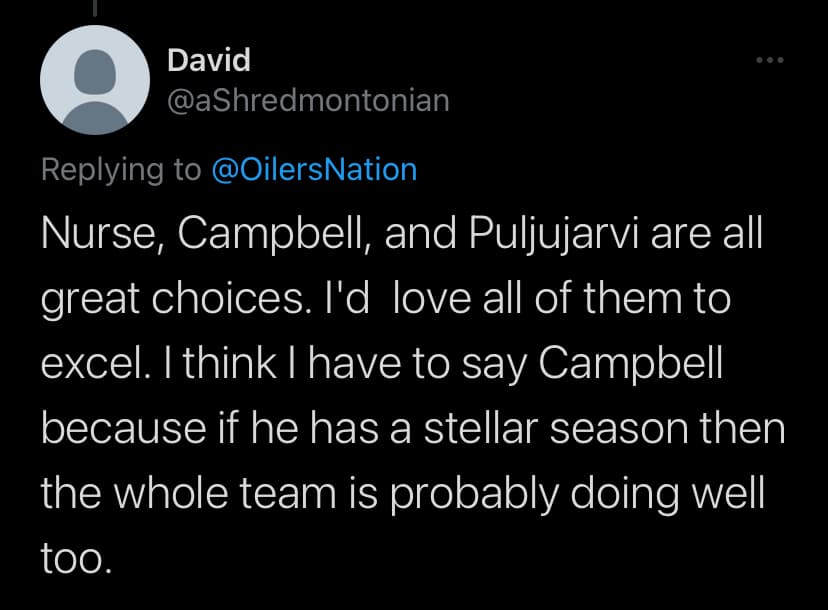Screen dimensions: 828x610
Task: Select the @aShredmontonian handle
Action: 308,101
